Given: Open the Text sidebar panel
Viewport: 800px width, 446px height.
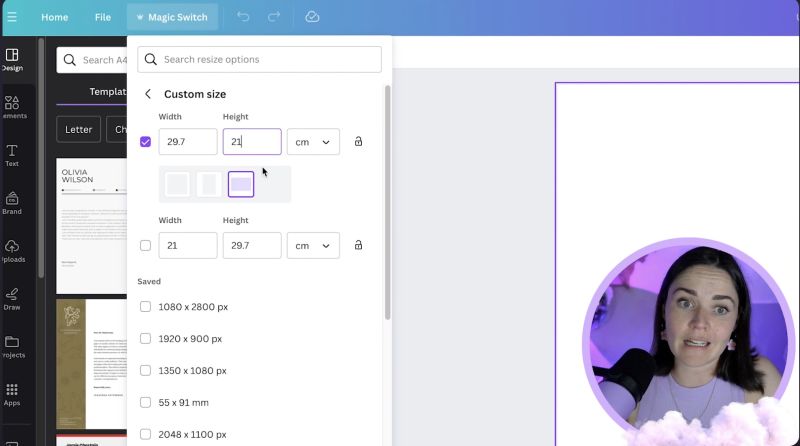Looking at the screenshot, I should pos(12,155).
